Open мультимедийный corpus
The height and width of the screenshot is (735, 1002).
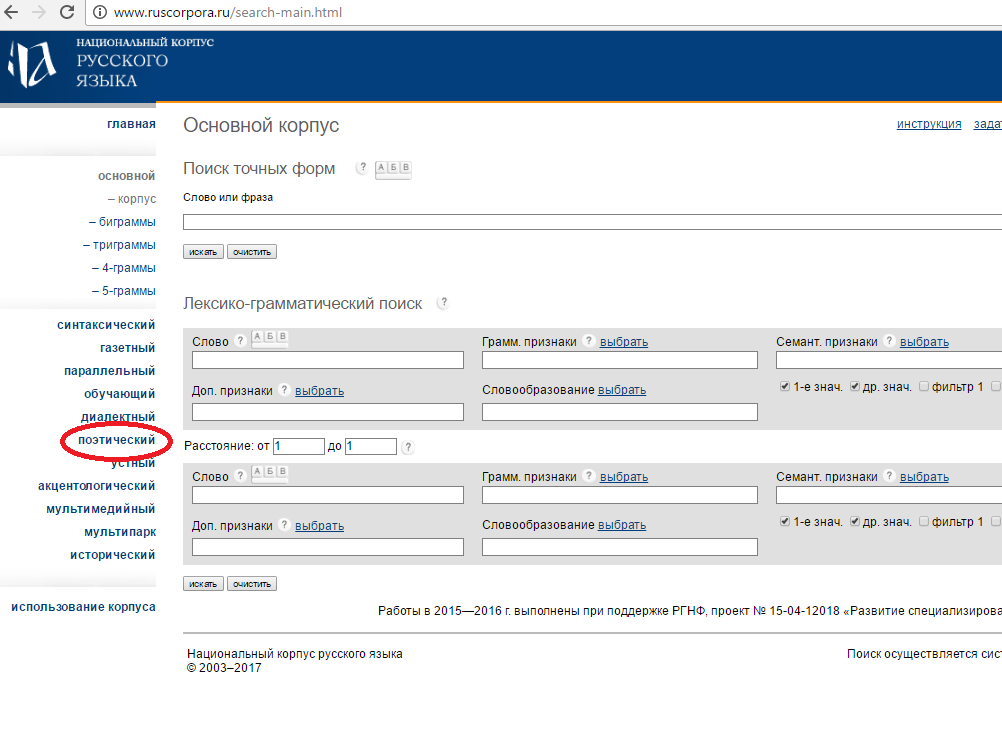coord(100,509)
